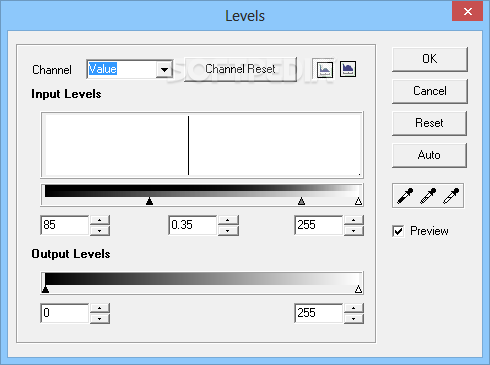
Task: Increase the gamma 0.35 value
Action: coord(228,220)
